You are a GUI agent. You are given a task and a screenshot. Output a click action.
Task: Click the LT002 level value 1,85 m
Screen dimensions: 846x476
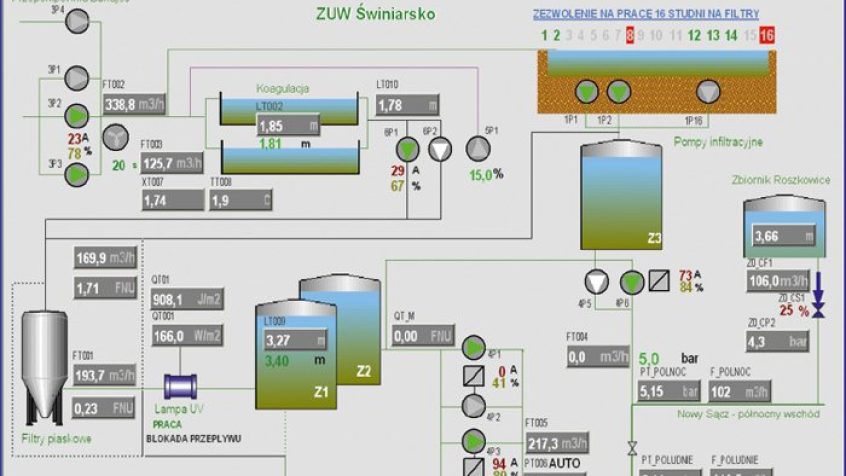[x=288, y=126]
